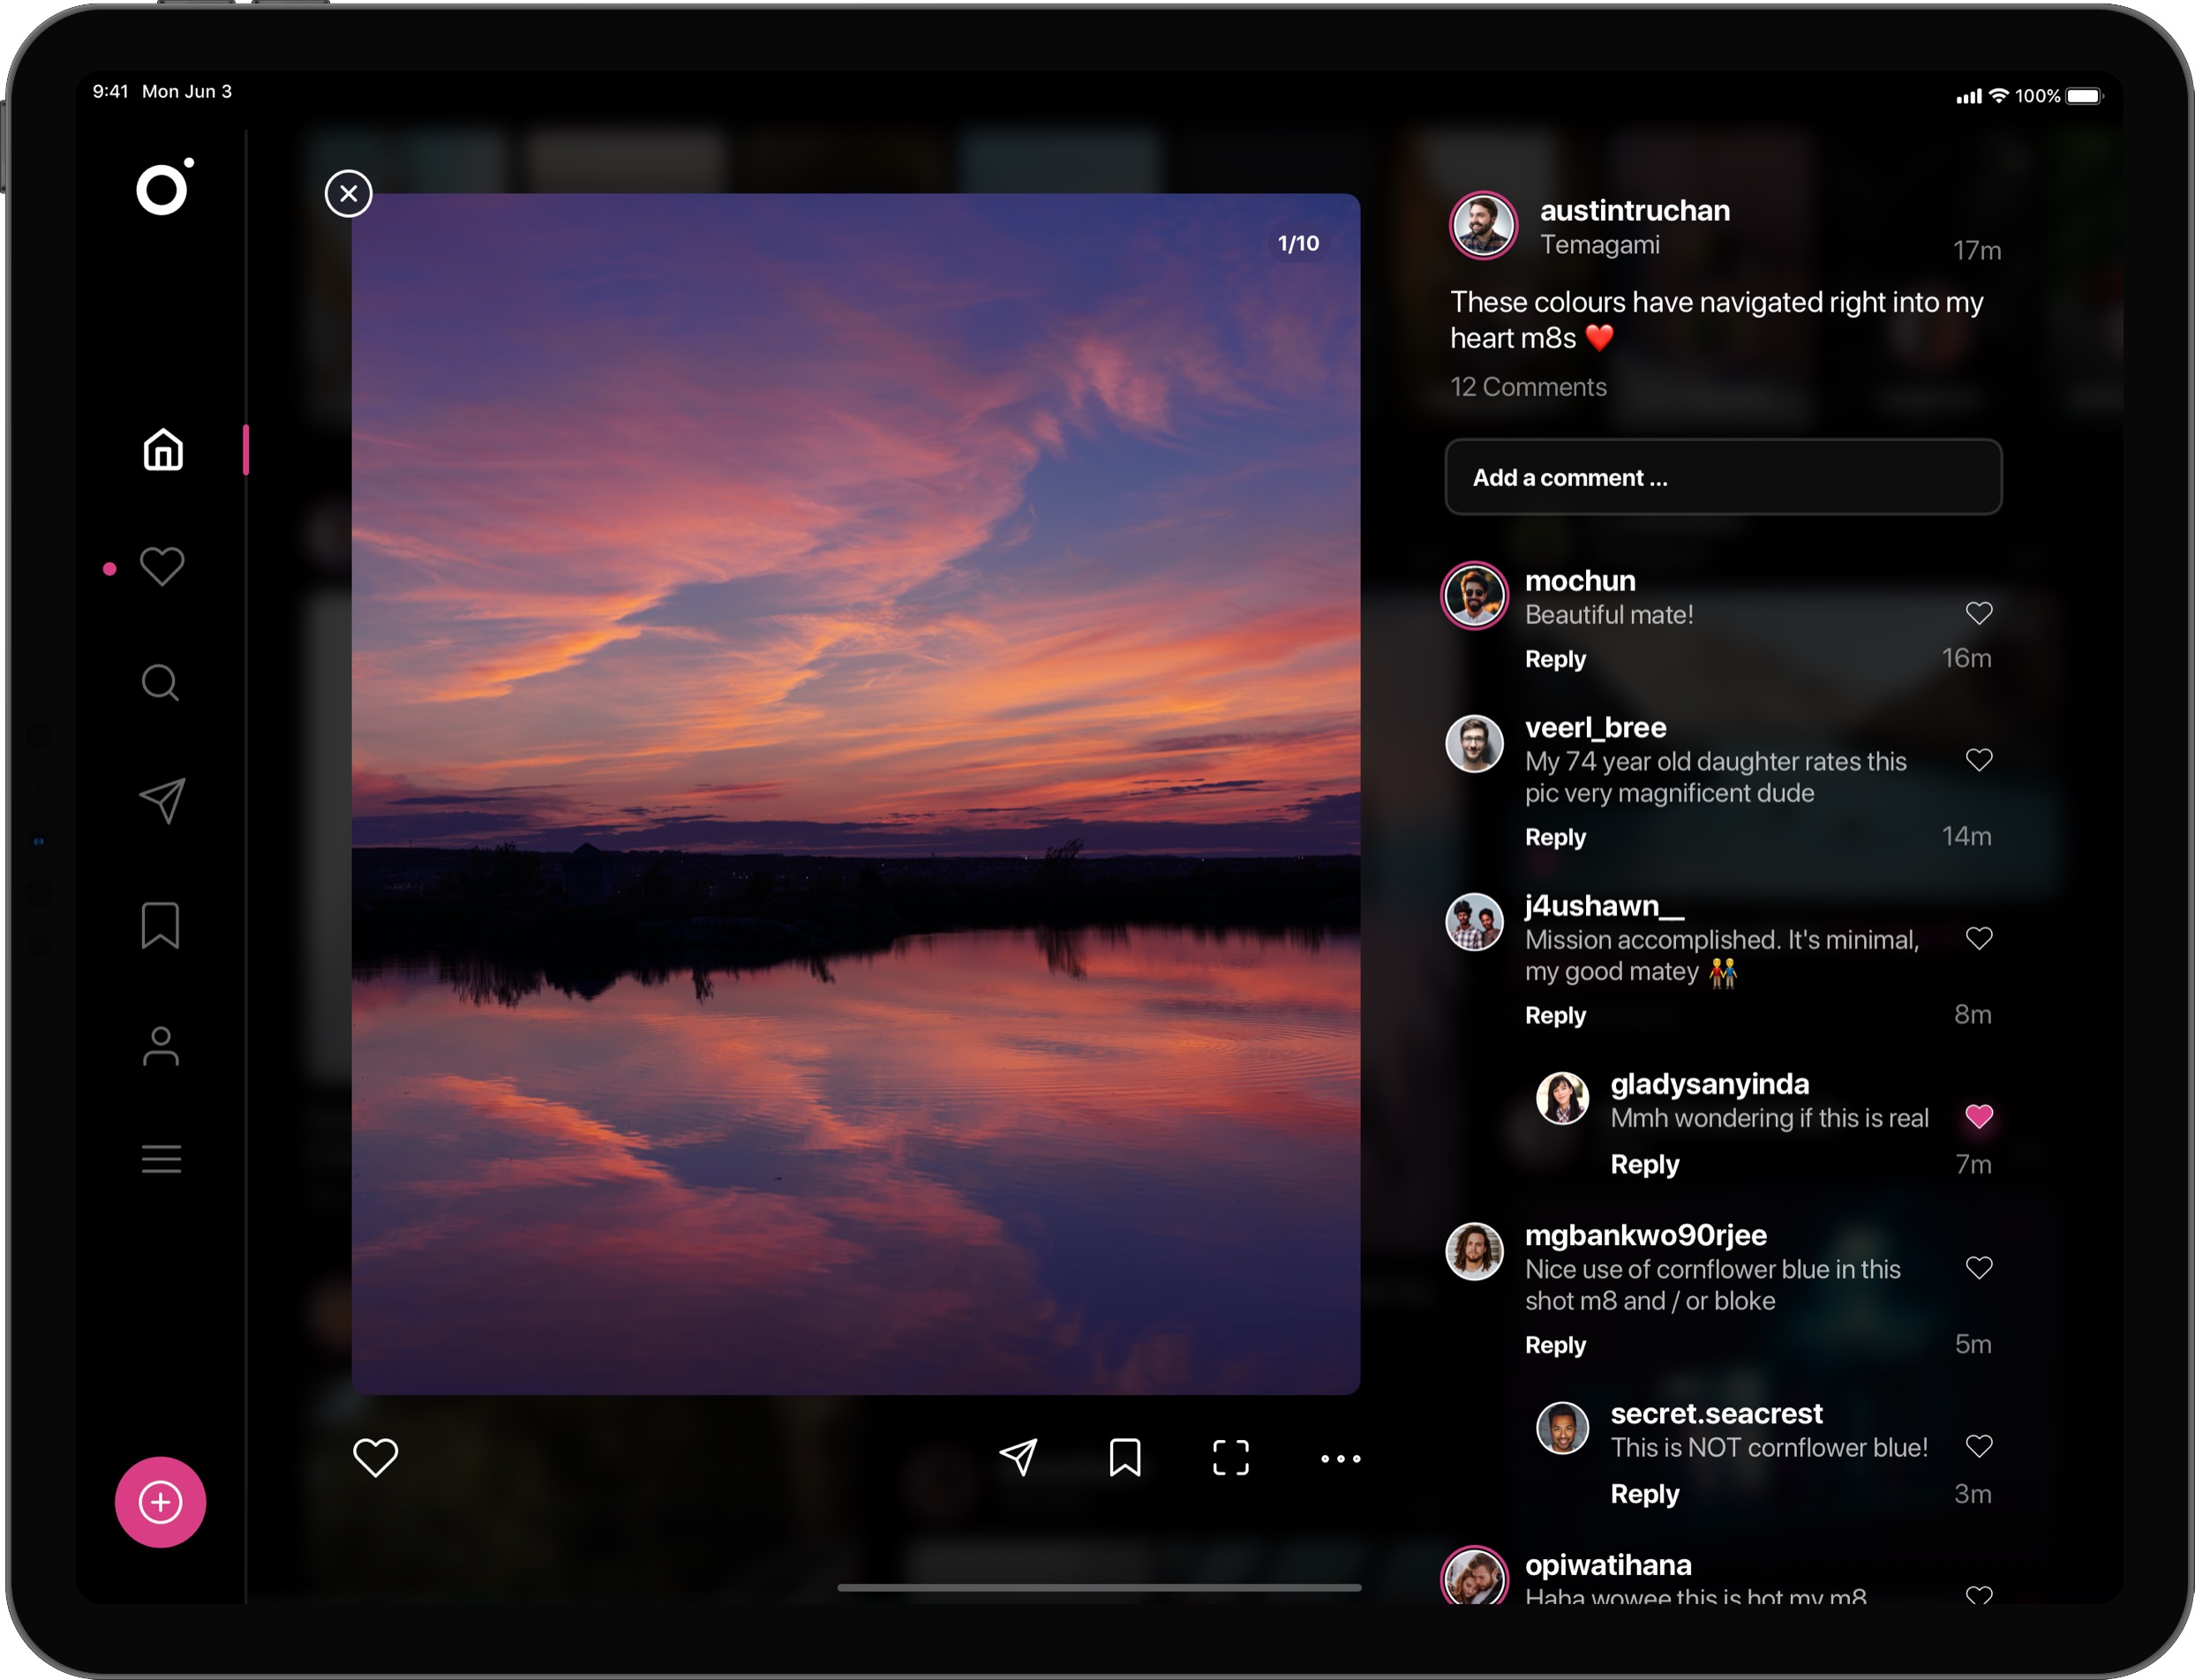The image size is (2195, 1680).
Task: Open the Activity heart in sidebar
Action: (x=161, y=567)
